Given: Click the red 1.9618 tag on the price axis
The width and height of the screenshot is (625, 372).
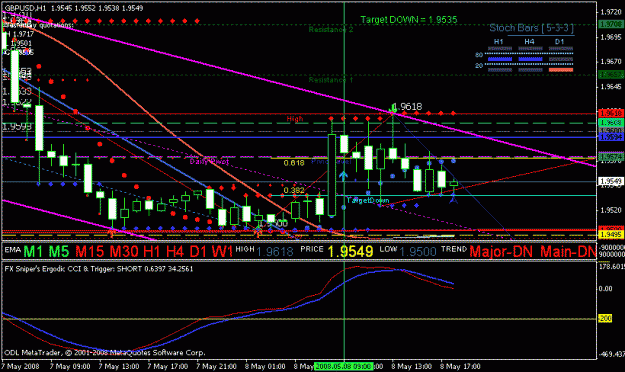Looking at the screenshot, I should [x=611, y=114].
